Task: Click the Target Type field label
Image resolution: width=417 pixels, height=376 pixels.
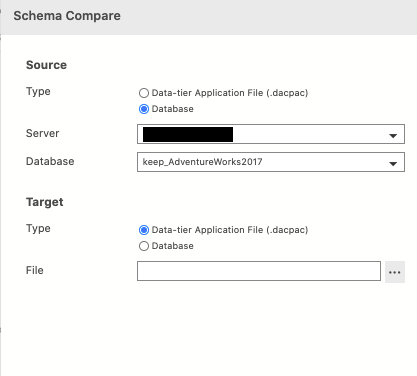Action: (x=38, y=228)
